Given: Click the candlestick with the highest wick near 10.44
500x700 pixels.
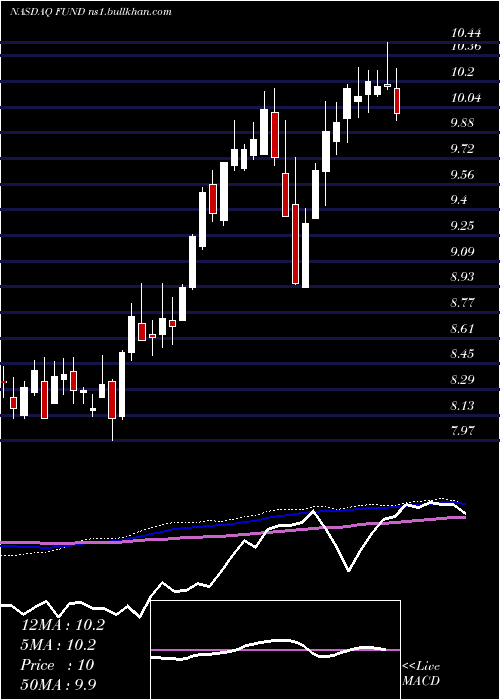Looking at the screenshot, I should pyautogui.click(x=388, y=85).
